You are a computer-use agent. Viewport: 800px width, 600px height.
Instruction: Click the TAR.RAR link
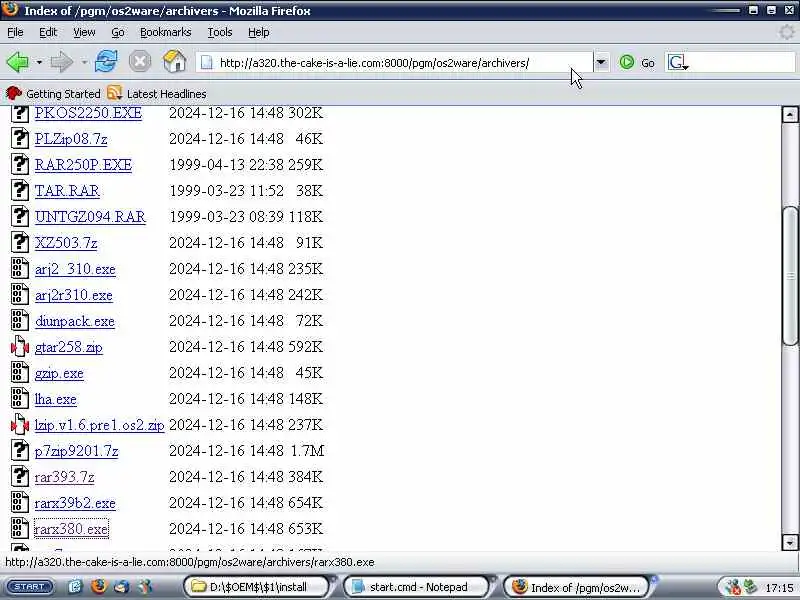coord(67,191)
